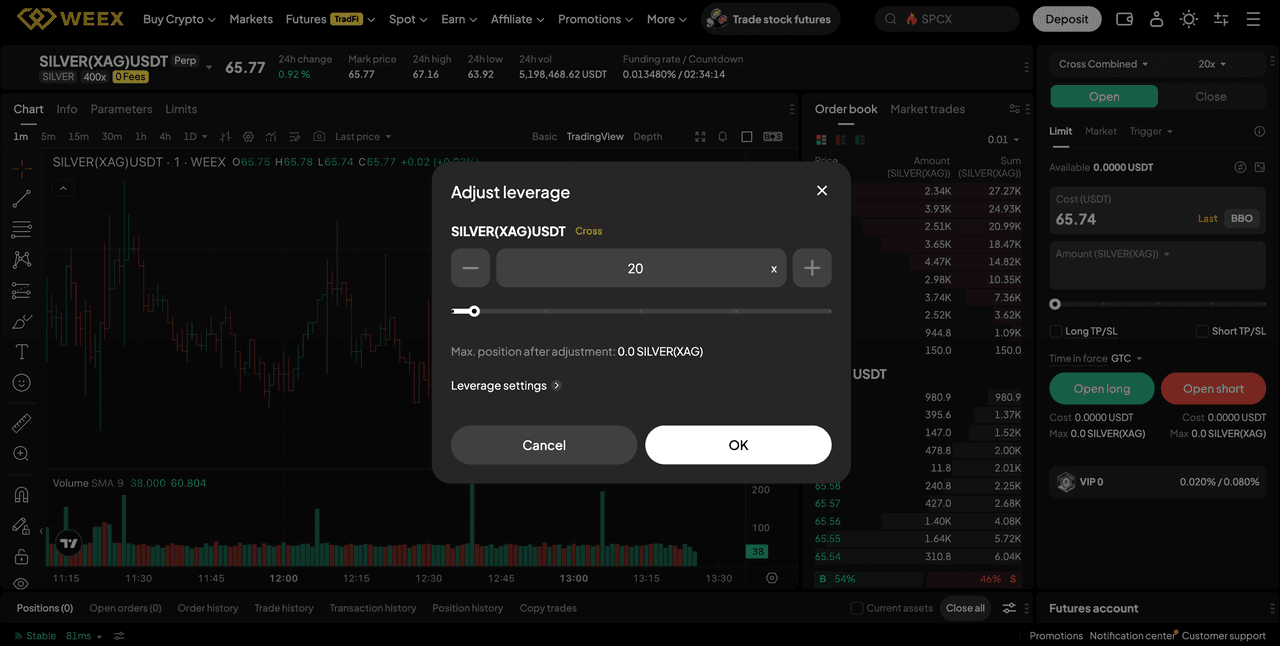The width and height of the screenshot is (1280, 646).
Task: Select the 15m chart interval
Action: (78, 137)
